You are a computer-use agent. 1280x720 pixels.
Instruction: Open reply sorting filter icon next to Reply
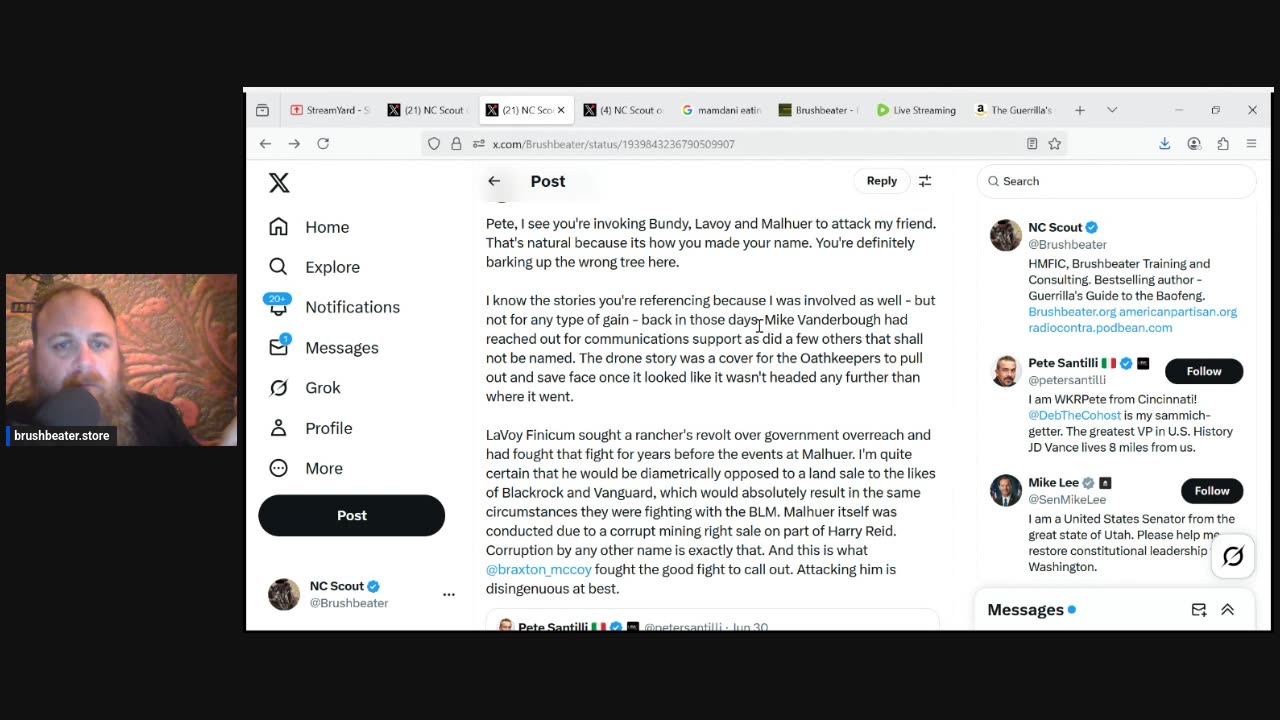[x=925, y=181]
